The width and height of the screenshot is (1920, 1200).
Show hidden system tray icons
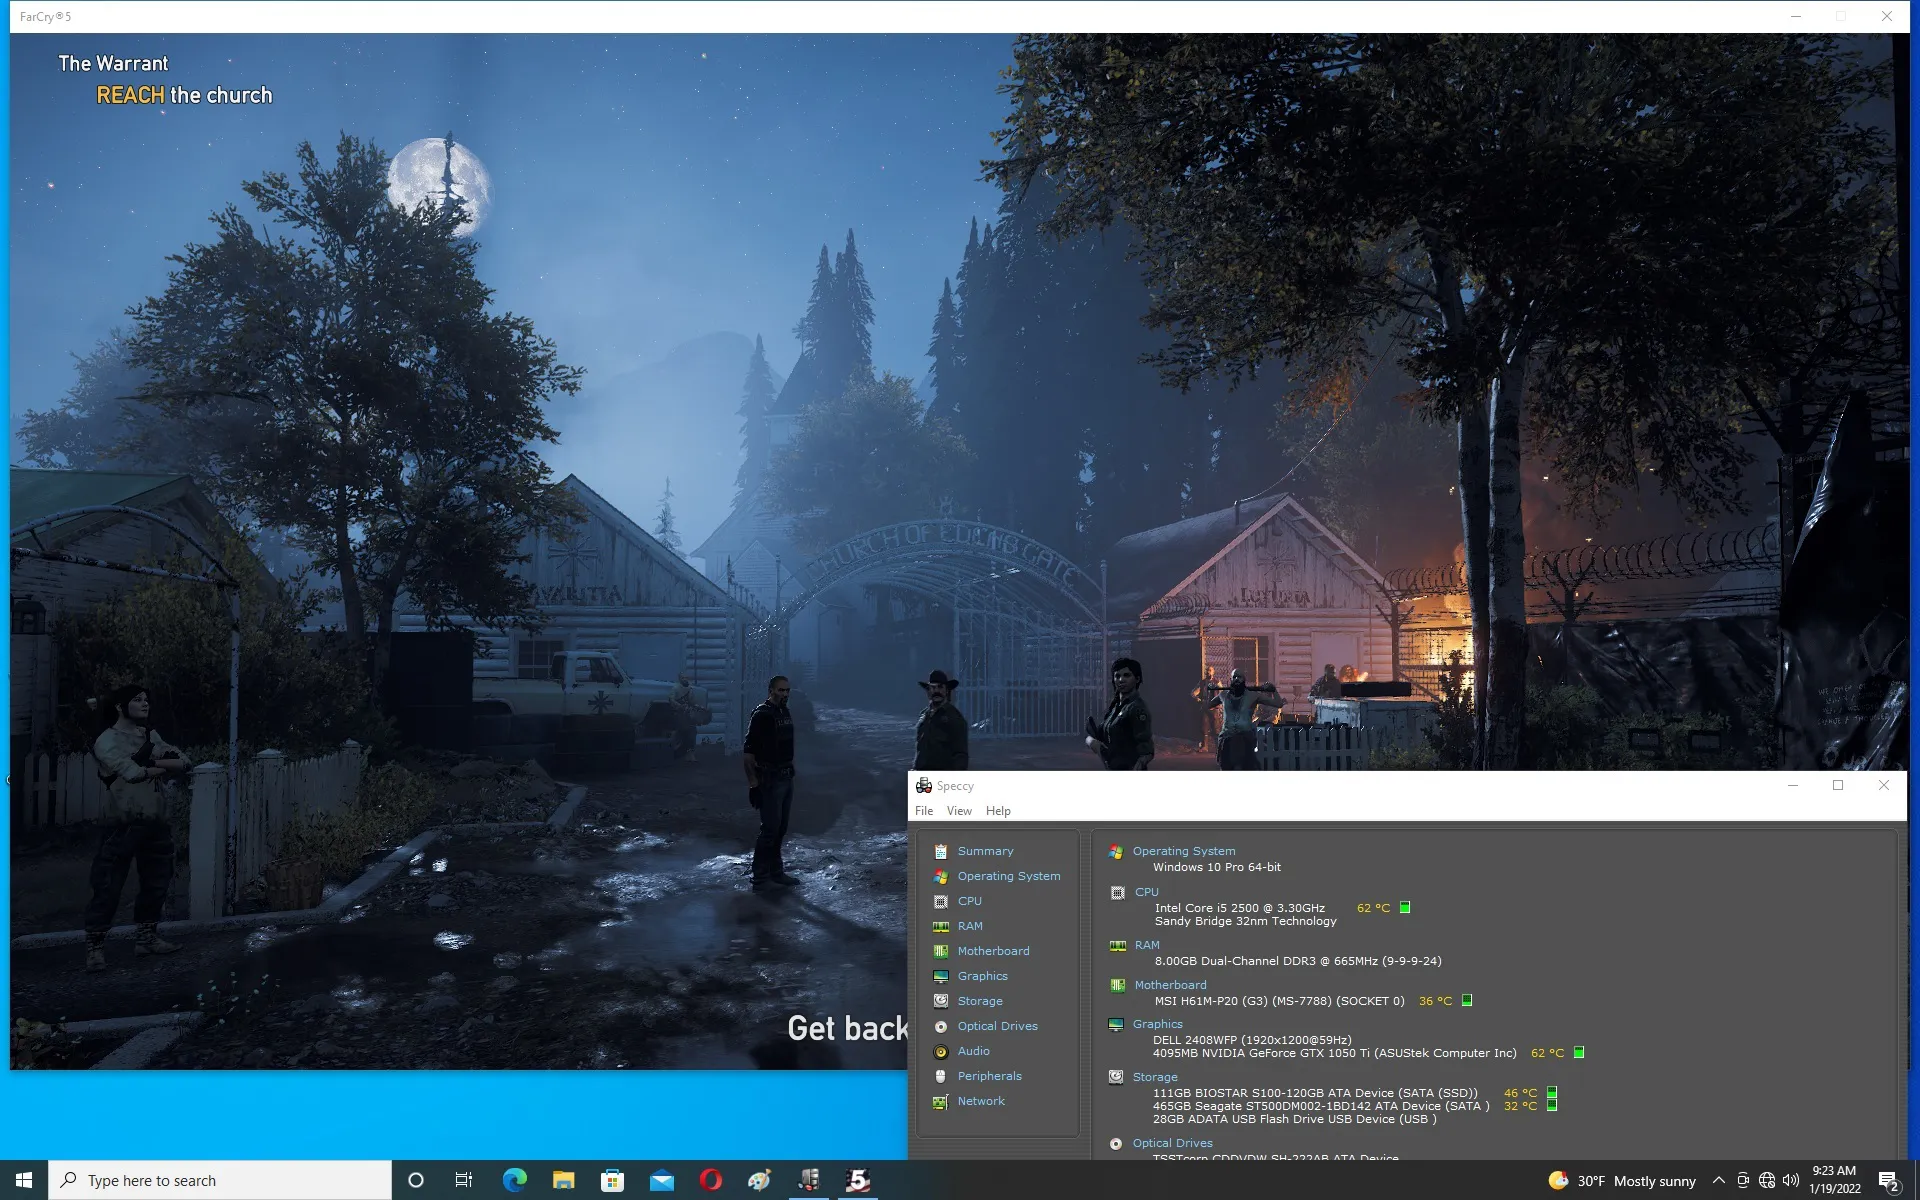[x=1718, y=1180]
